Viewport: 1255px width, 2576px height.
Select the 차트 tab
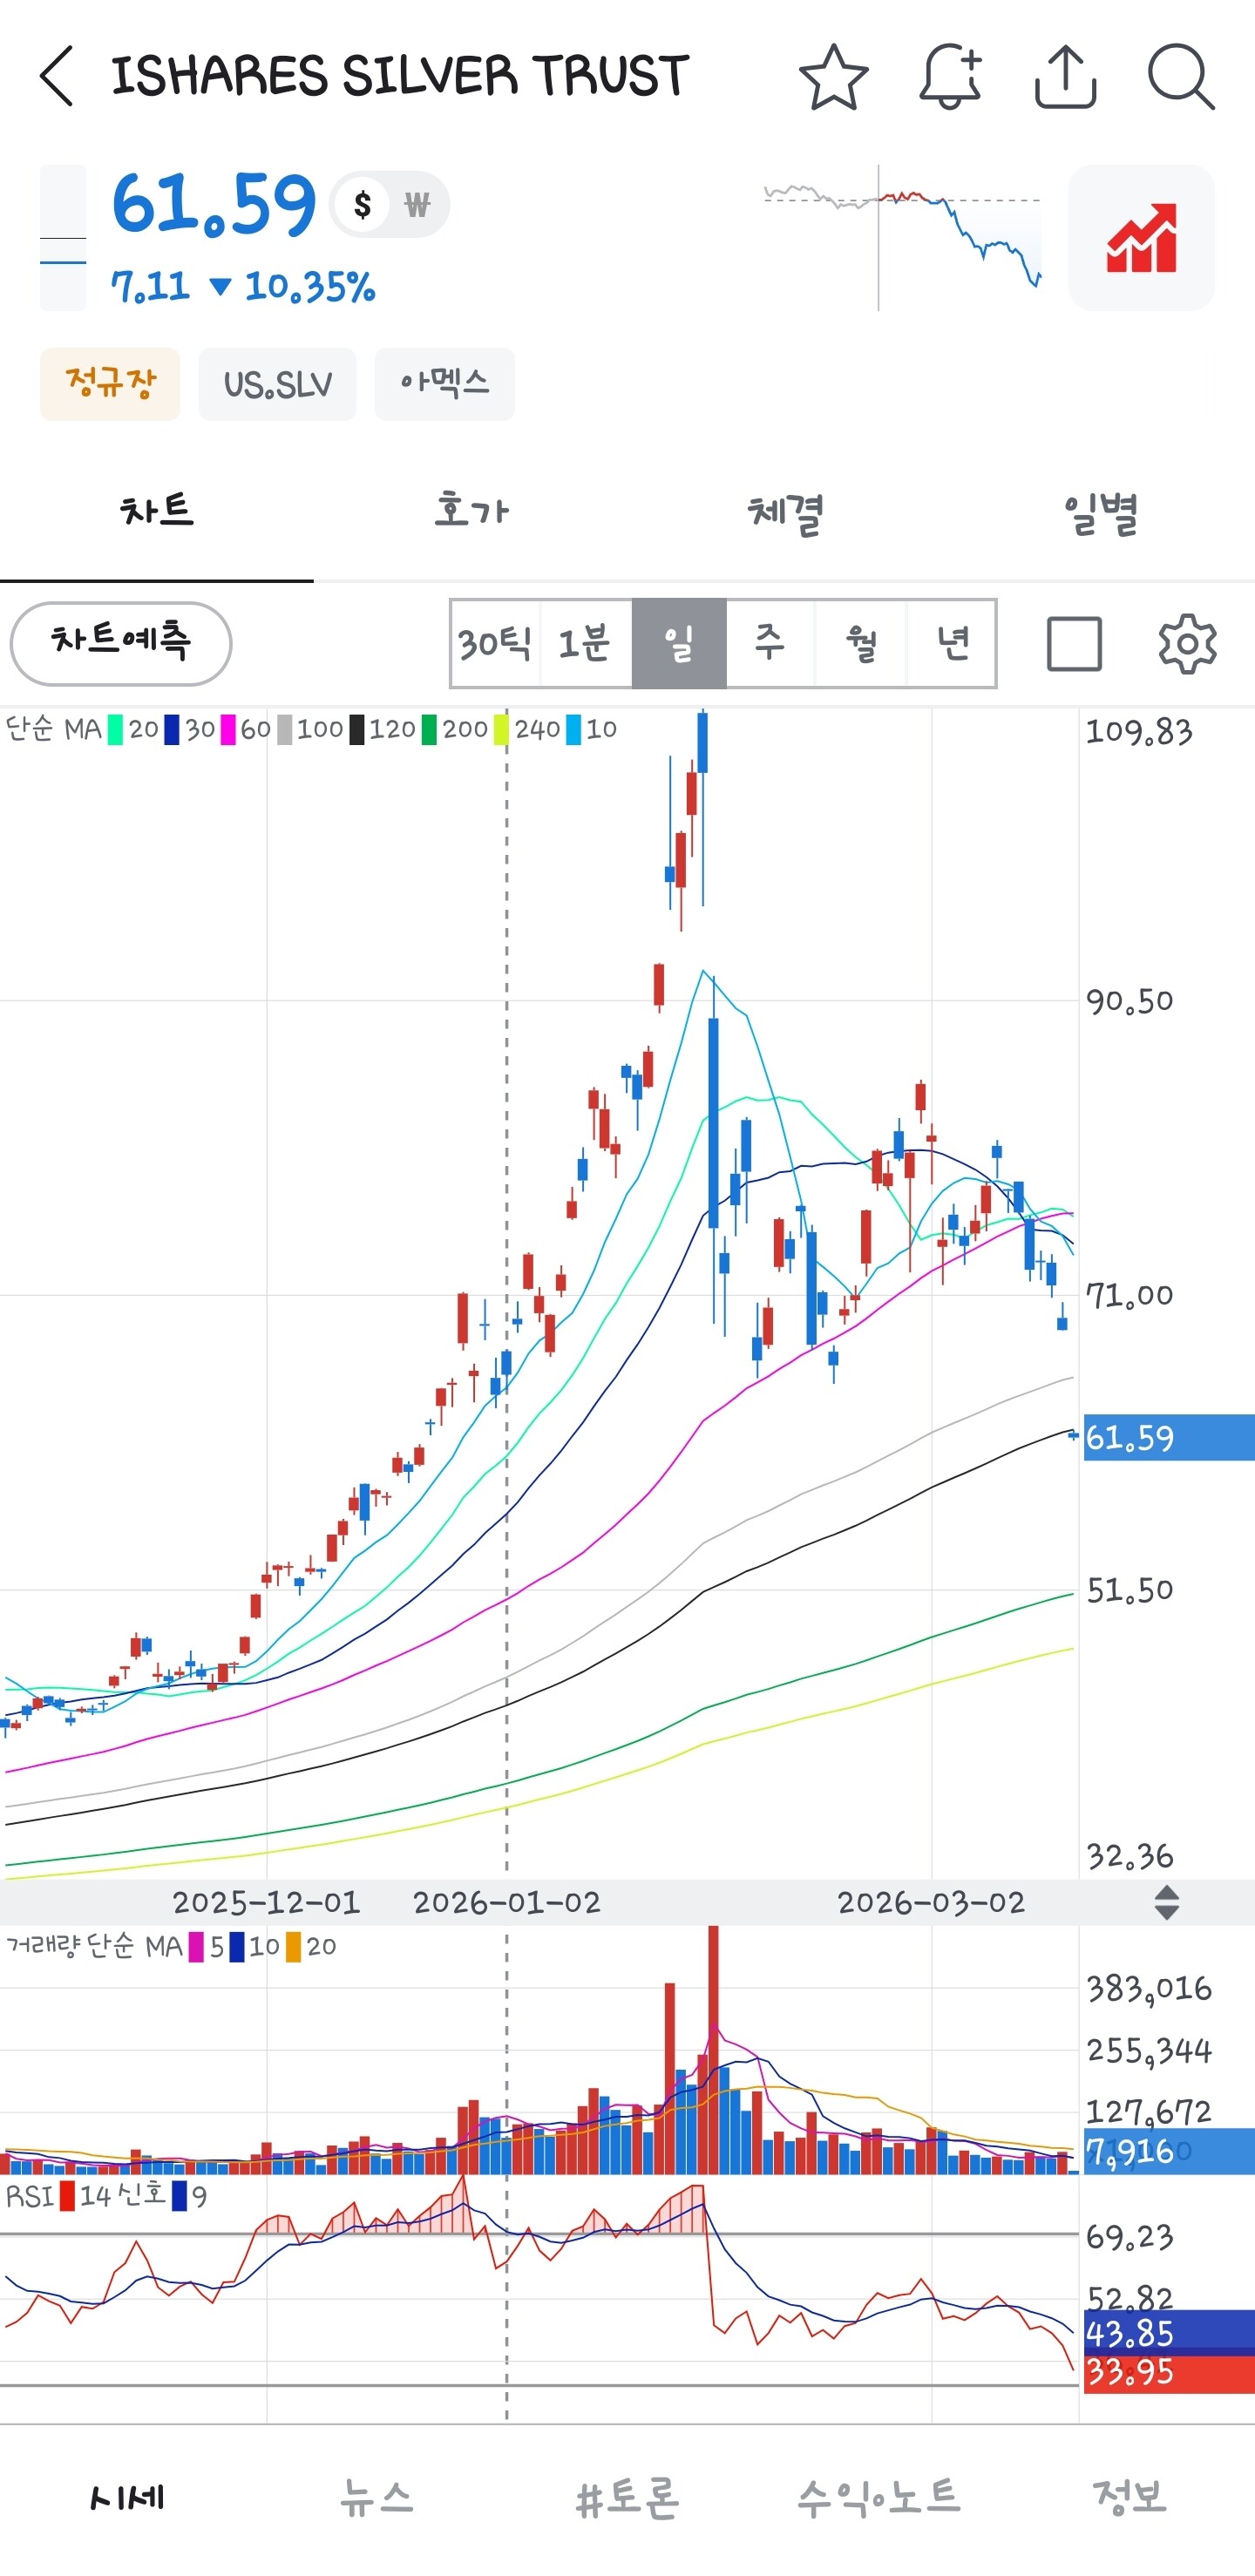(157, 512)
